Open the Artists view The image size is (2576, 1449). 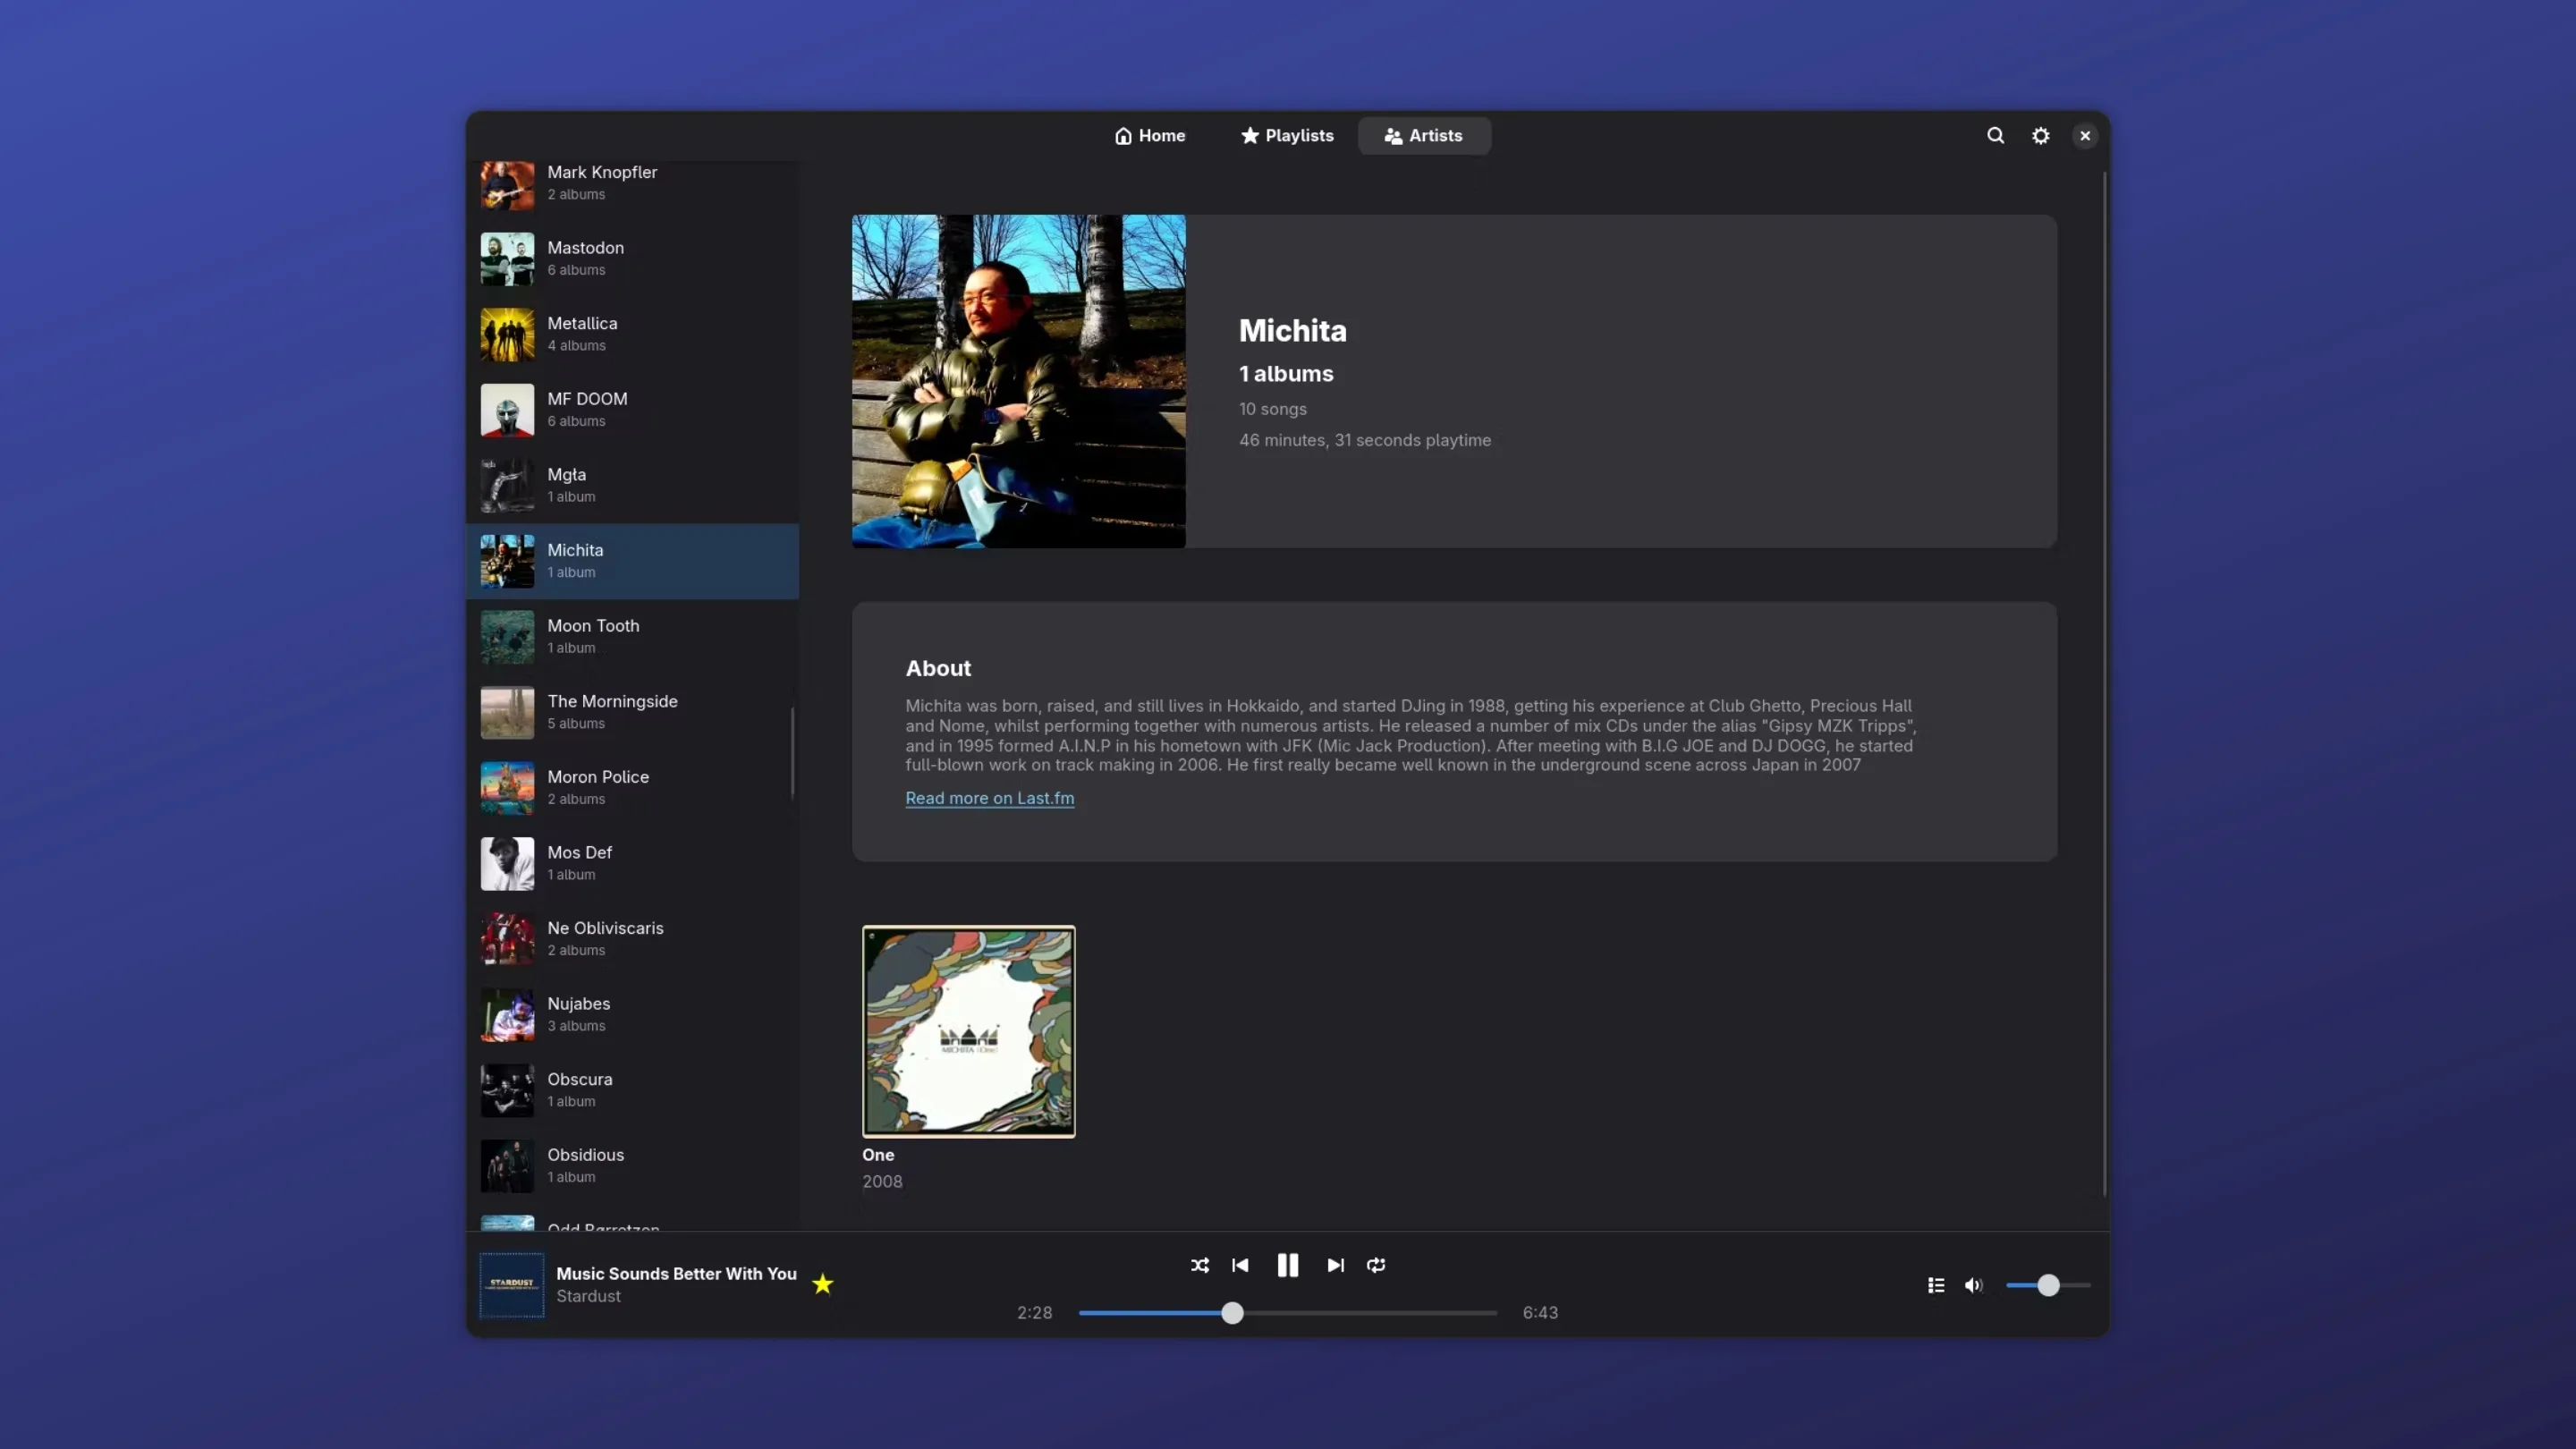click(x=1424, y=135)
